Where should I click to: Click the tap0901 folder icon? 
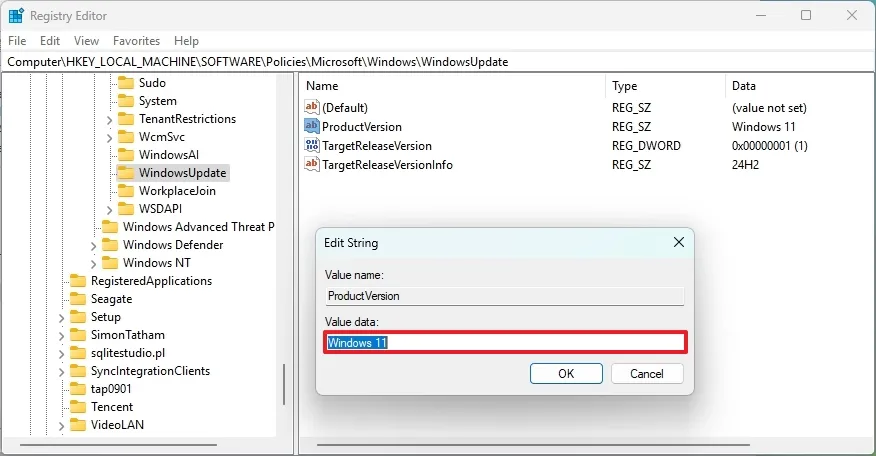click(78, 388)
